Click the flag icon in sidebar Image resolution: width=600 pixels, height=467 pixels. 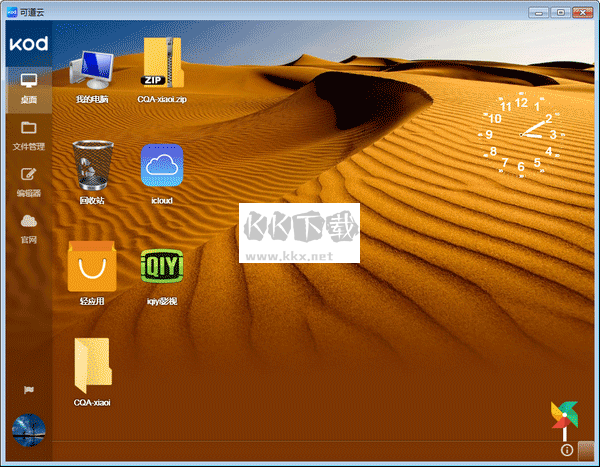[x=29, y=390]
